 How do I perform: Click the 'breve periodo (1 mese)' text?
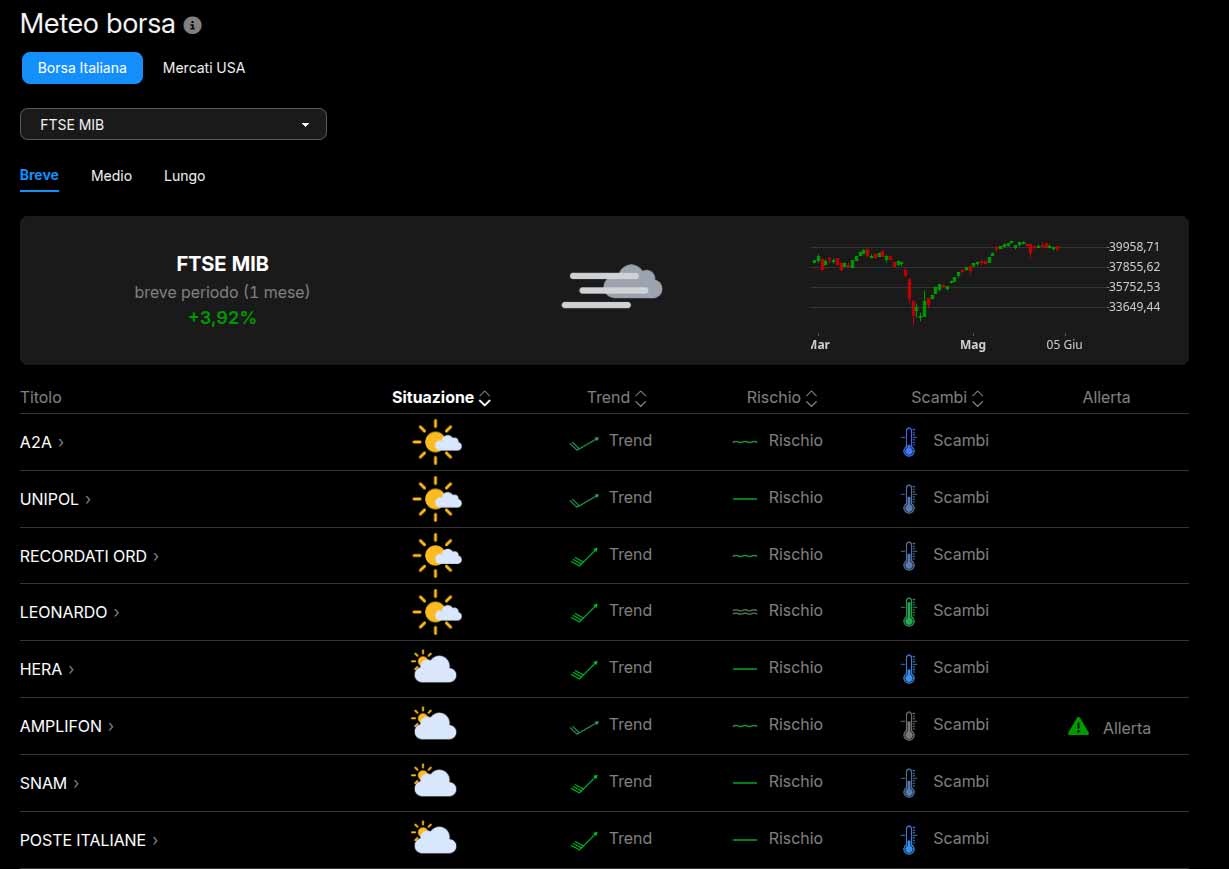point(222,292)
